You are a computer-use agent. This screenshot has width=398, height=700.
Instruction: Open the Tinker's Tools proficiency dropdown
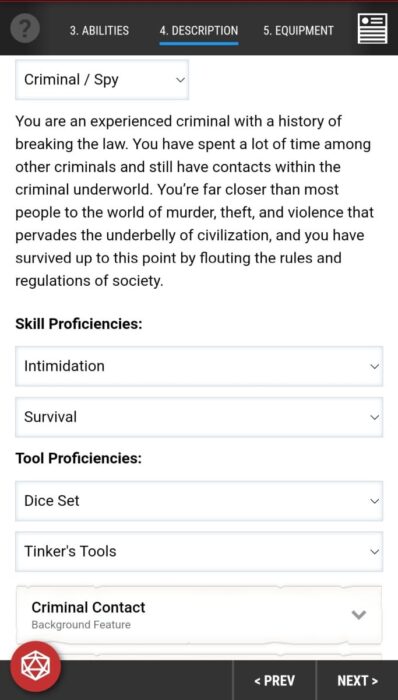199,552
